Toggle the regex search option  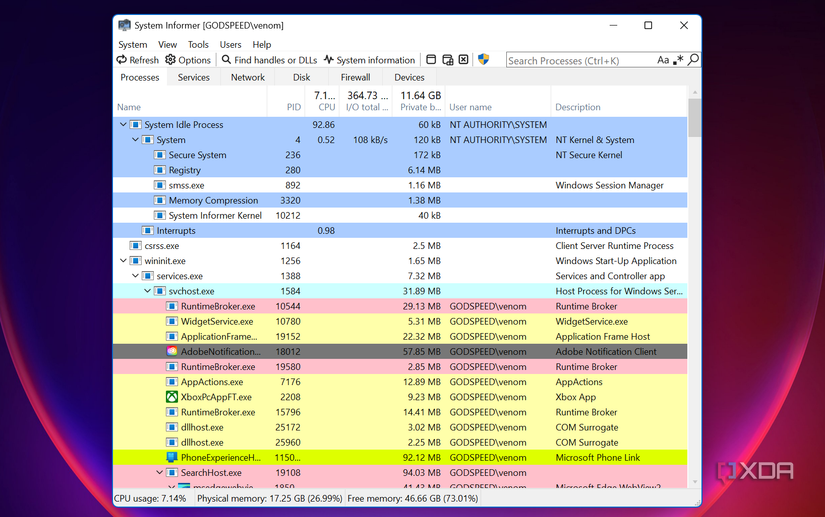(x=678, y=60)
